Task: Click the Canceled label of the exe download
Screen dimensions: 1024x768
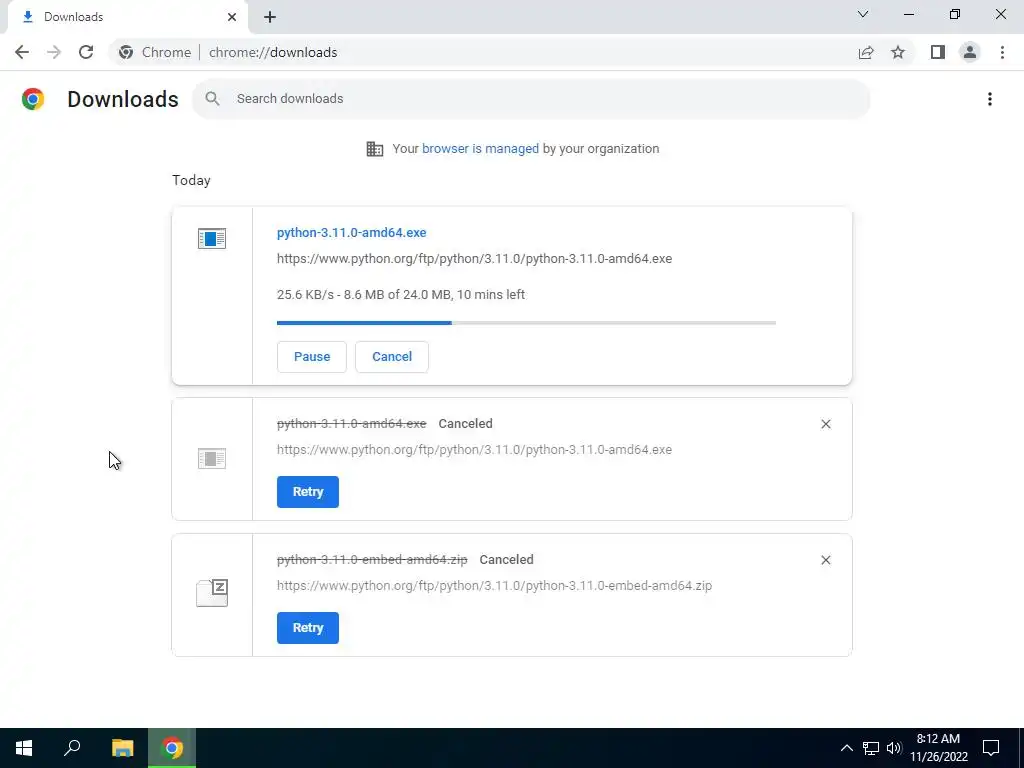Action: [465, 424]
